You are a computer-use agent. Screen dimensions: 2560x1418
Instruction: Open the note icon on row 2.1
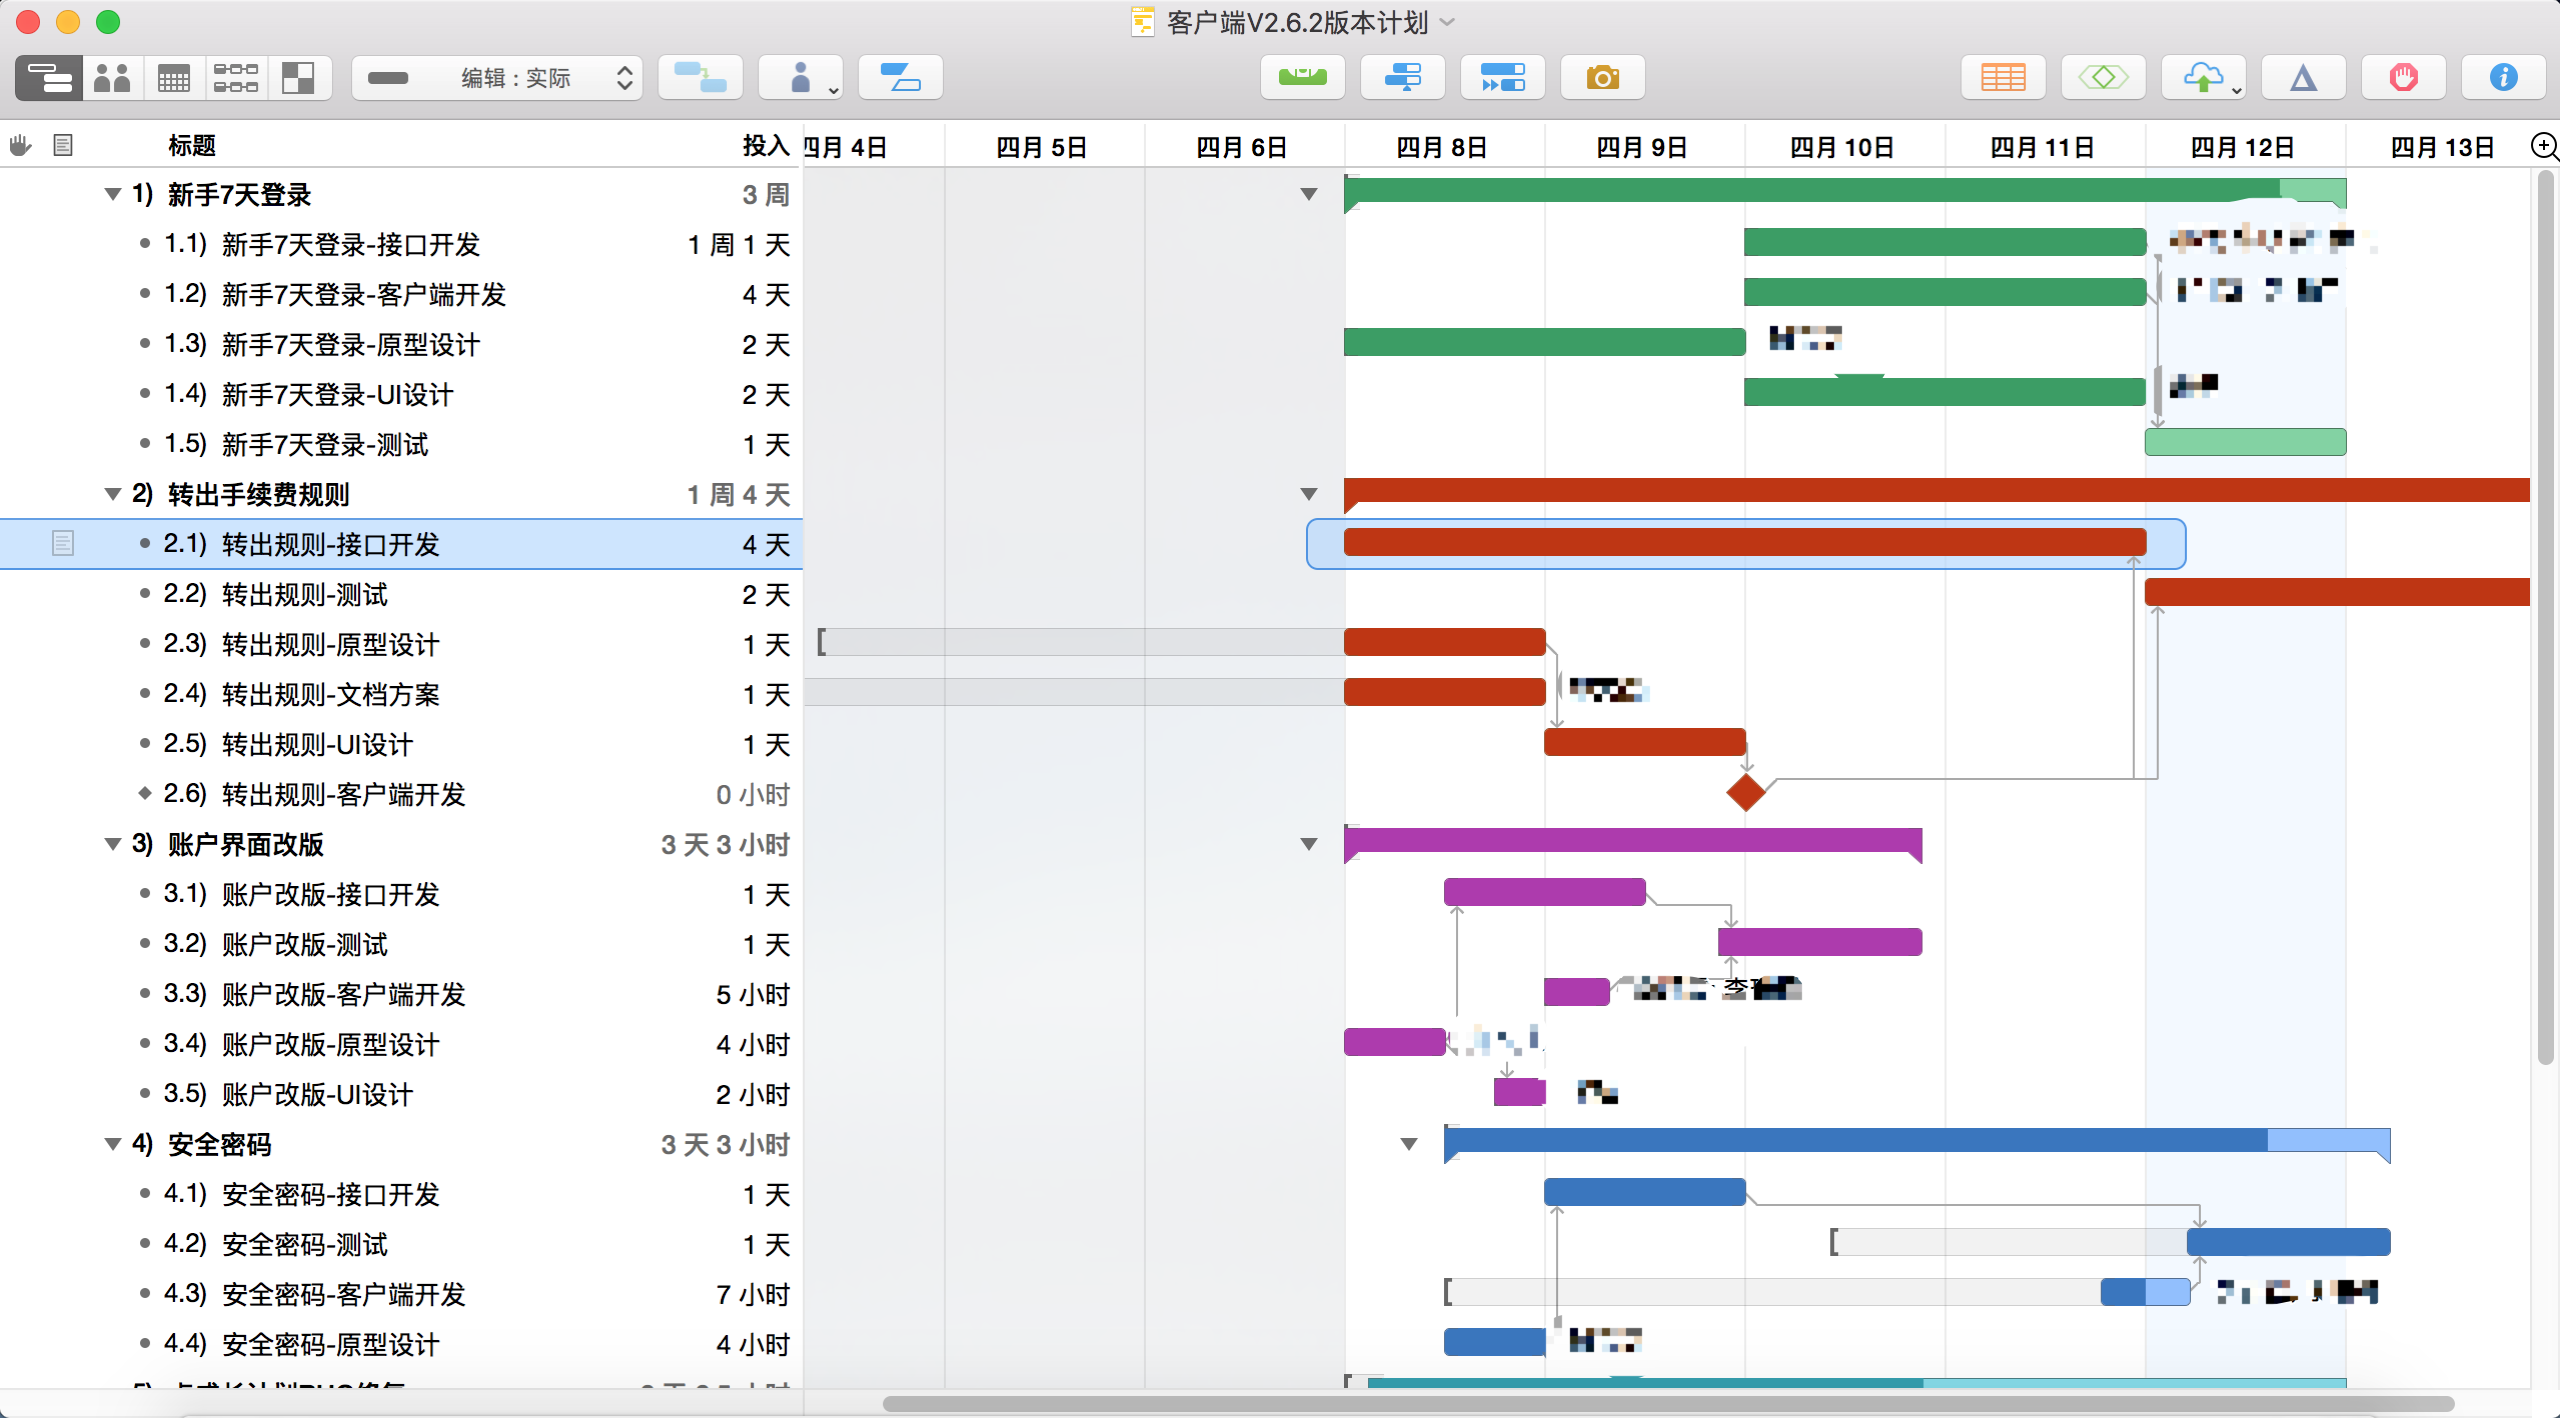point(63,543)
